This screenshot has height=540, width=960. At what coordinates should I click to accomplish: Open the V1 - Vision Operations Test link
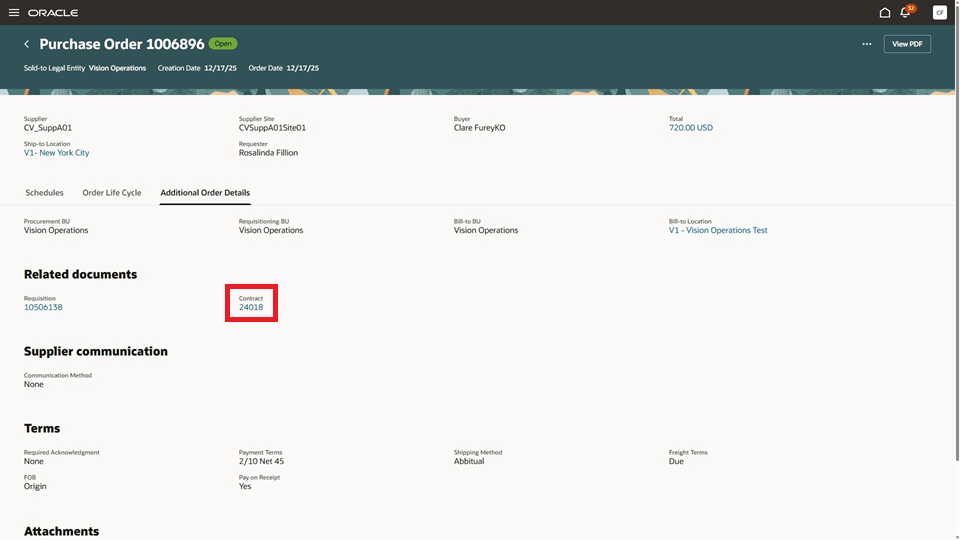[x=718, y=230]
